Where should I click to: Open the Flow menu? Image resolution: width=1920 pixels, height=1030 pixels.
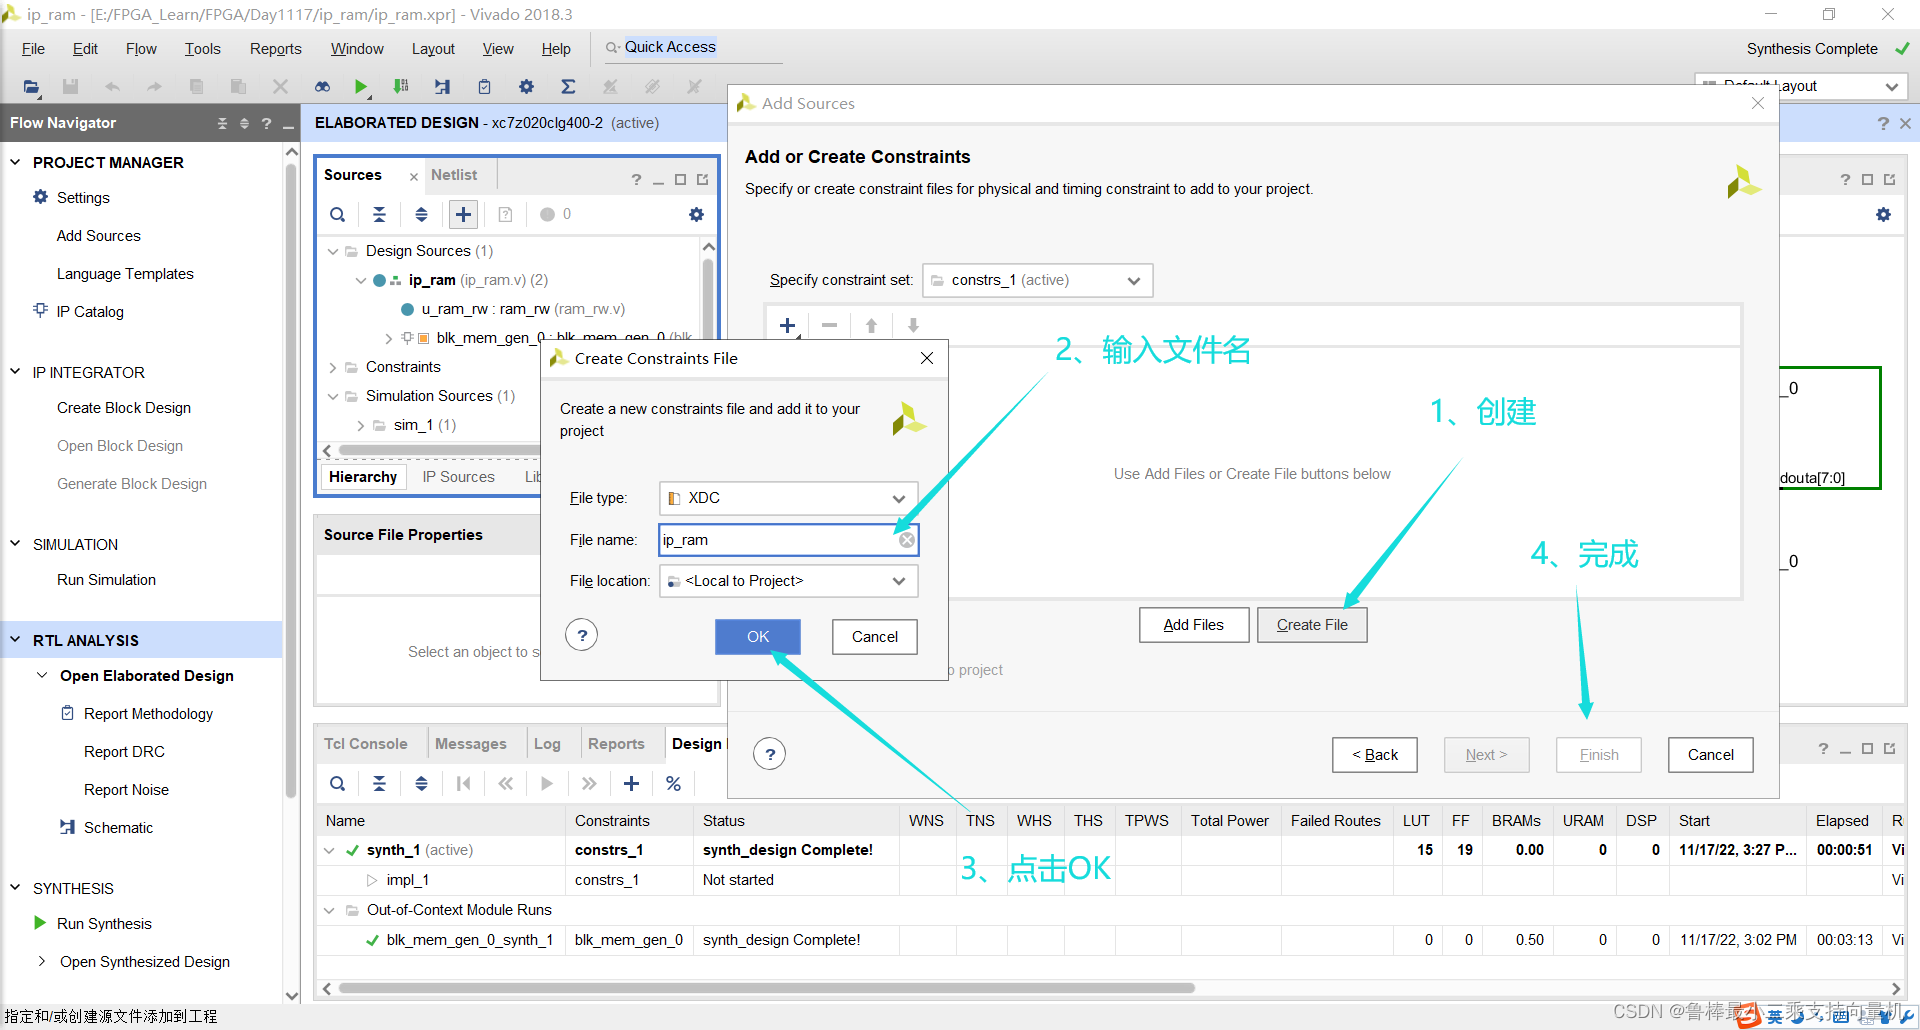141,48
